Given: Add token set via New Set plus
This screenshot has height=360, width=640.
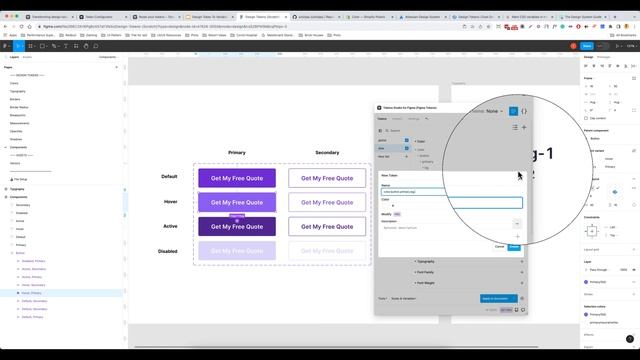Looking at the screenshot, I should (x=406, y=156).
